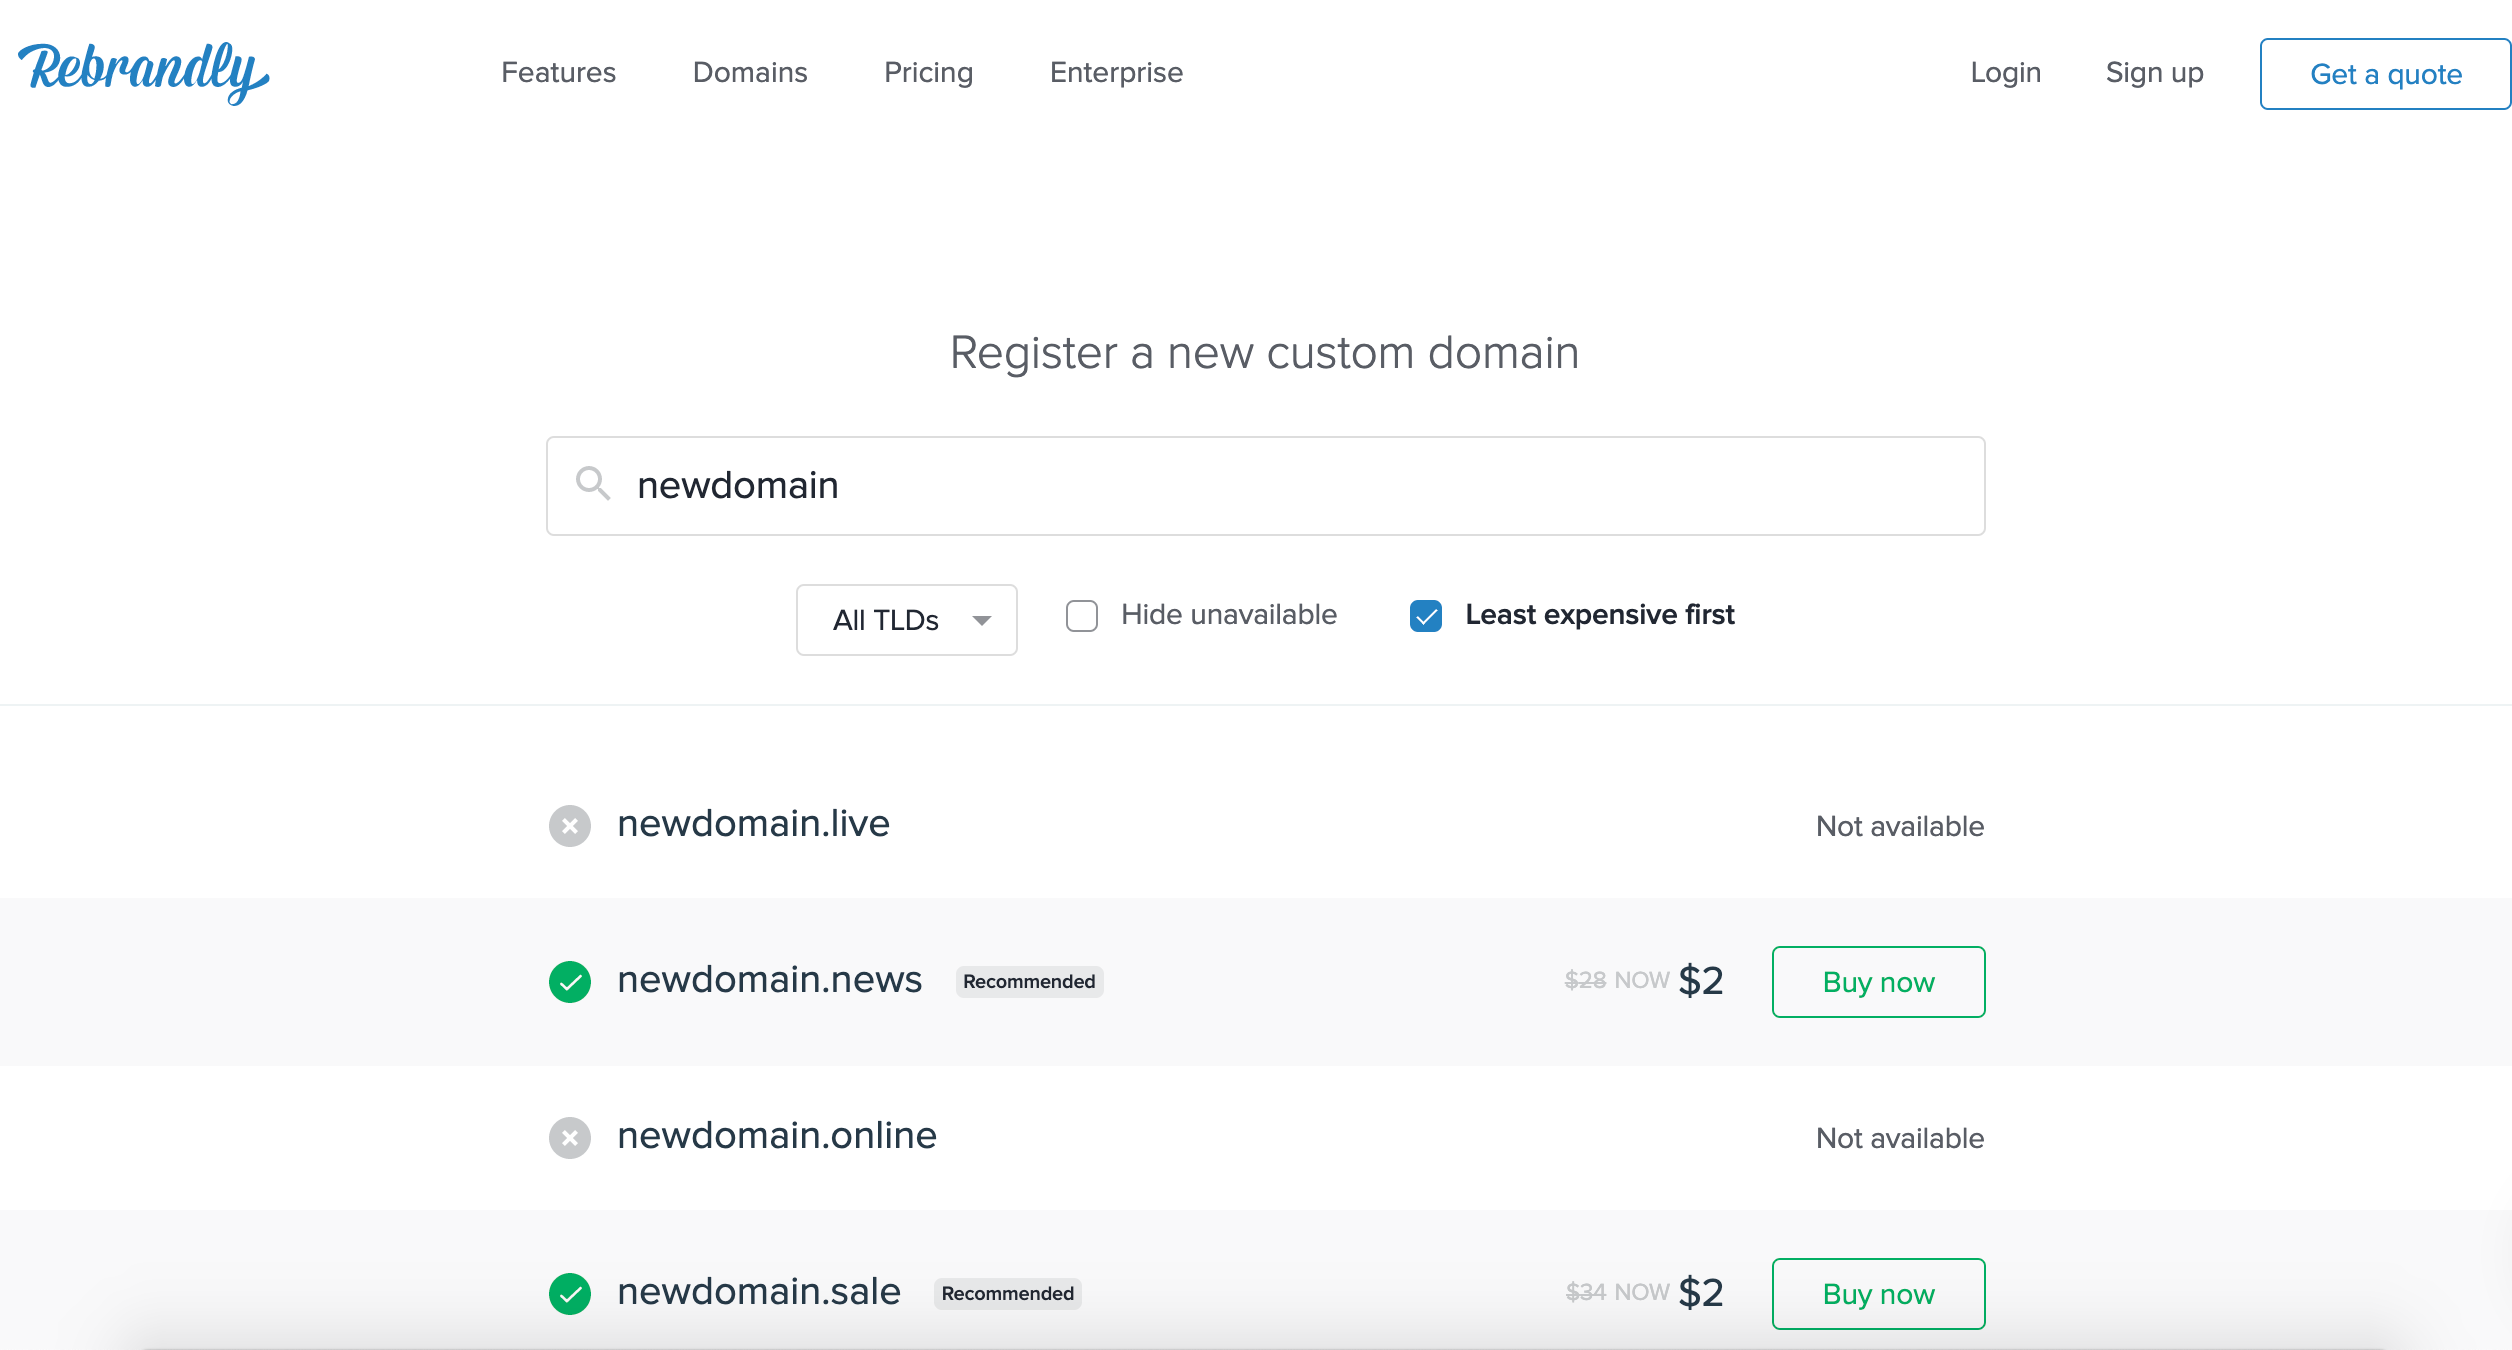The height and width of the screenshot is (1350, 2512).
Task: Click the $2 price for newdomain.sale
Action: [x=1701, y=1293]
